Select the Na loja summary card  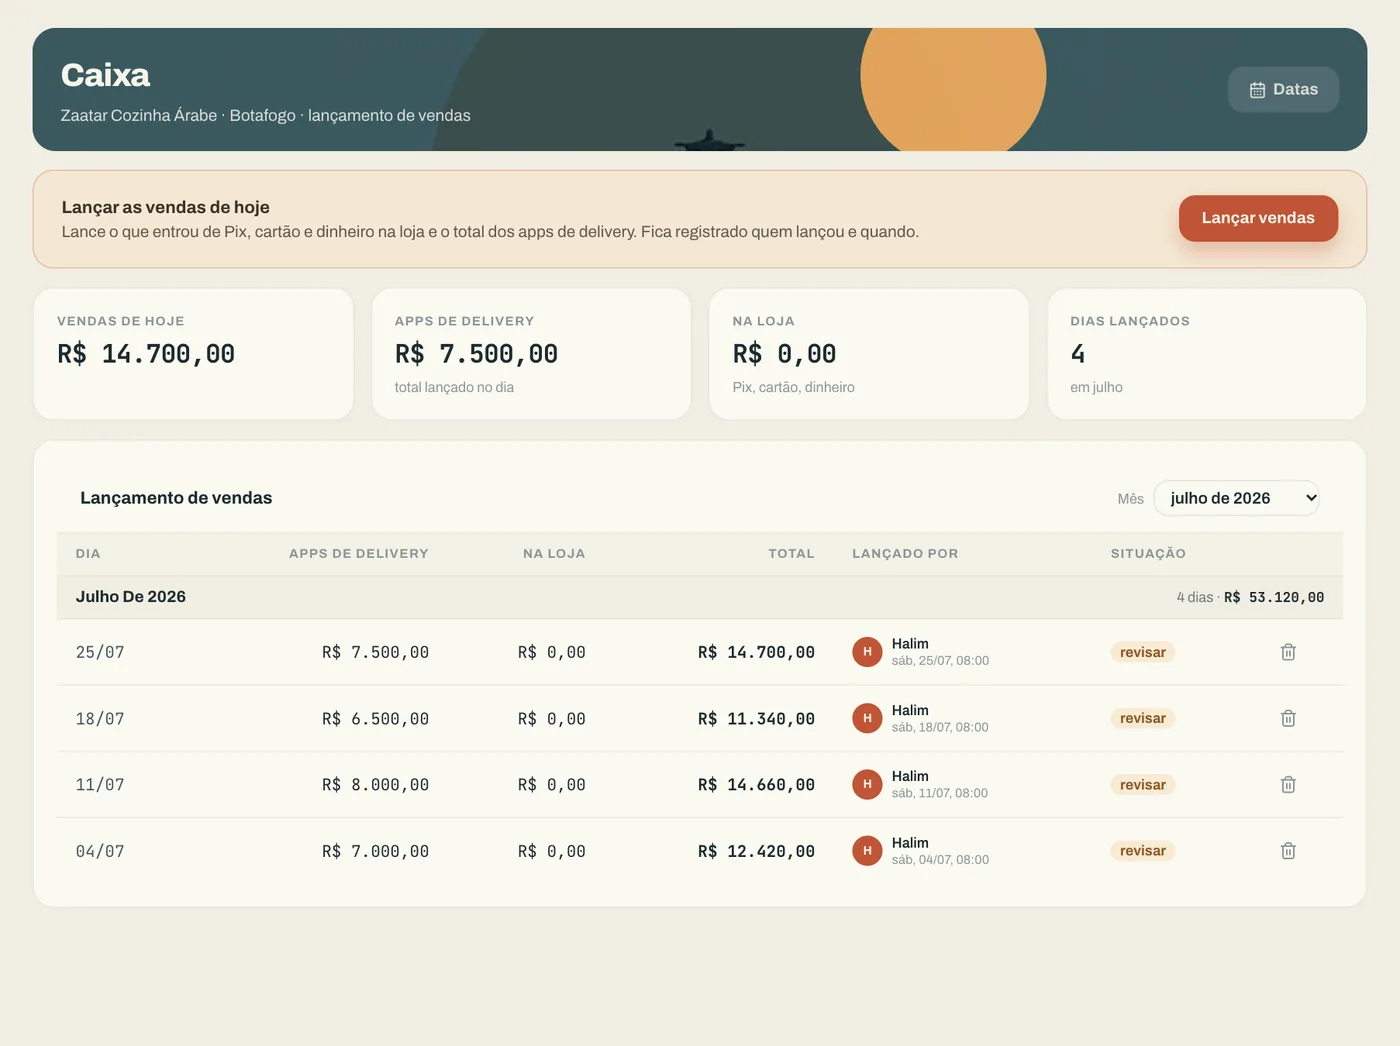869,354
